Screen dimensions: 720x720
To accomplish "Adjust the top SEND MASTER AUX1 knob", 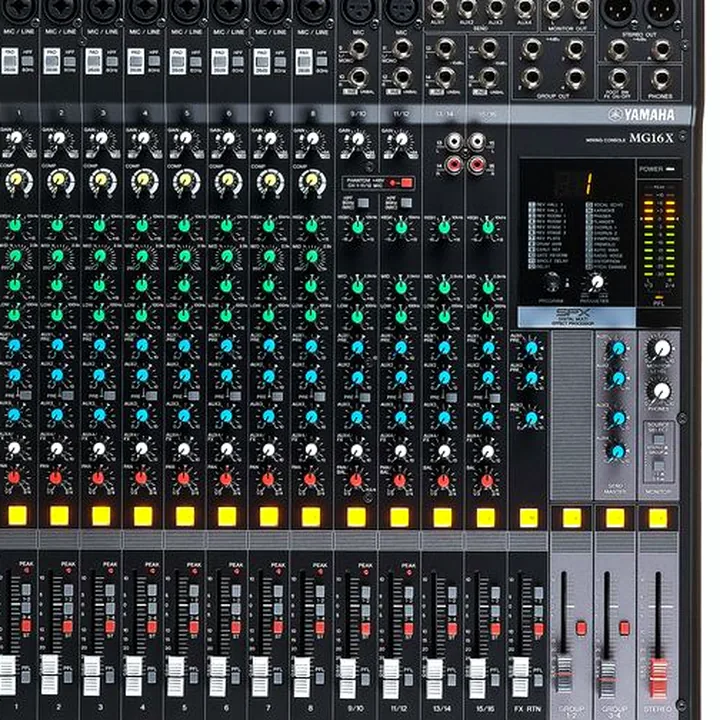I will 618,349.
